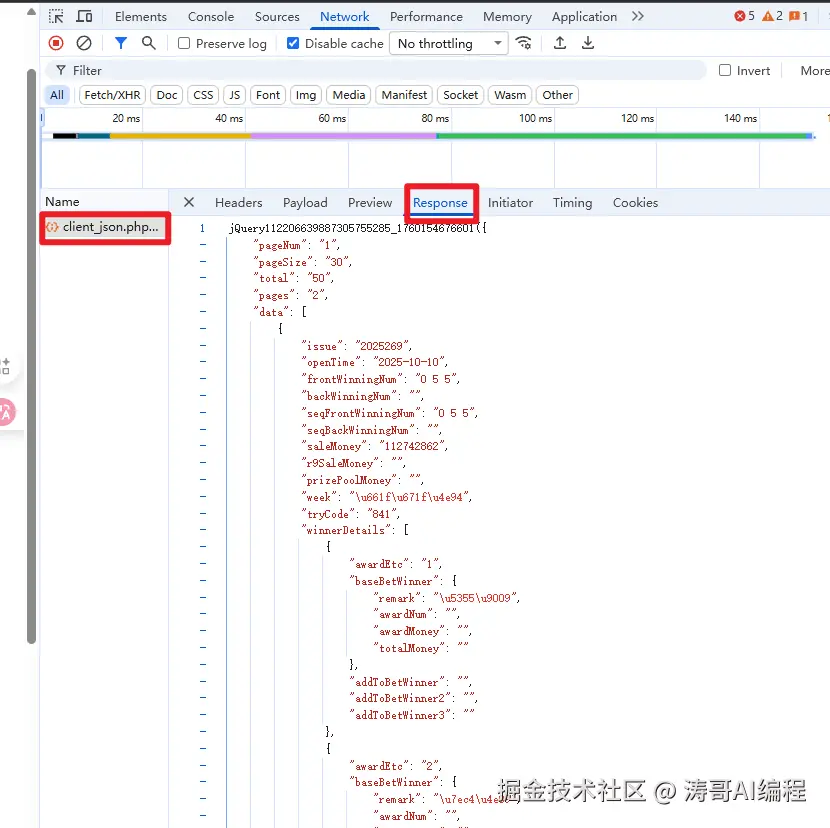Open the network filter icon
The height and width of the screenshot is (828, 830).
[120, 43]
